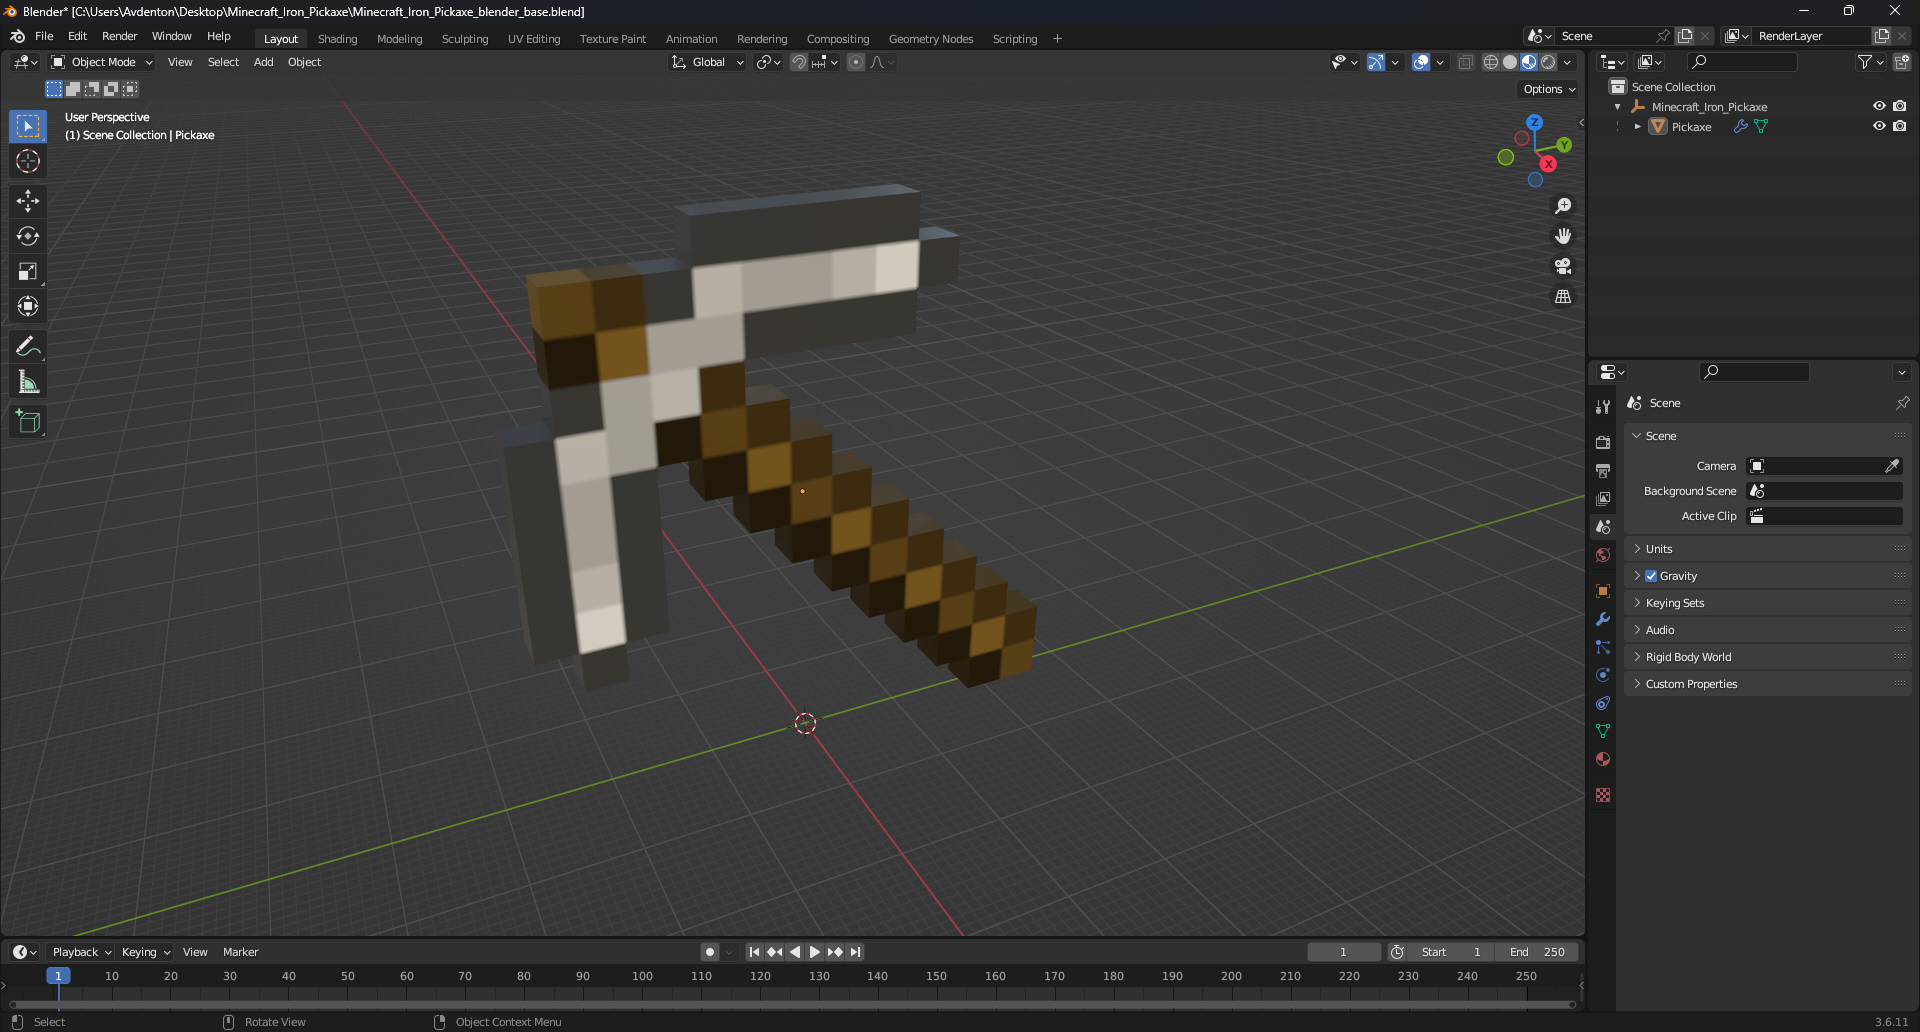Hide Minecraft_Iron_Pickaxe collection in viewport
1920x1032 pixels.
coord(1879,106)
